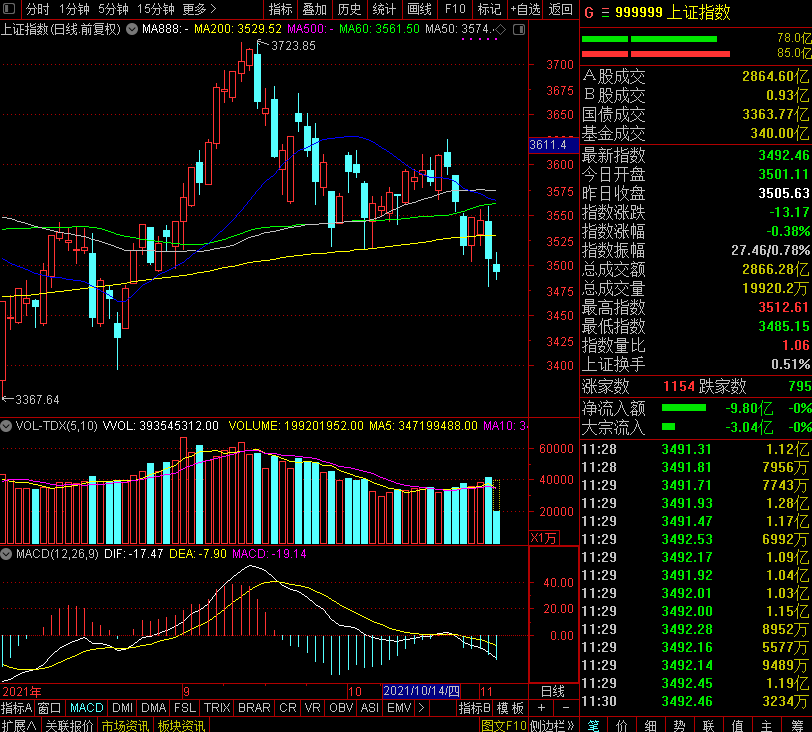The height and width of the screenshot is (732, 812).
Task: Expand the 更多 timeframe list
Action: click(199, 9)
